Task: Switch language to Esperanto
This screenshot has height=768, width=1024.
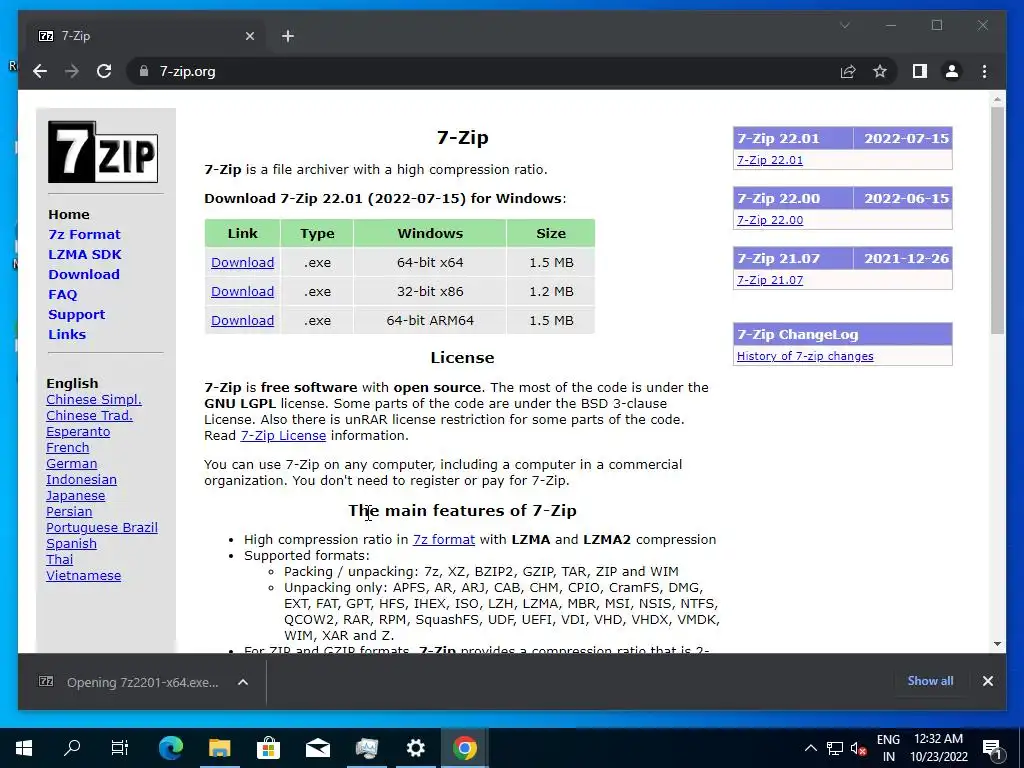Action: (78, 432)
